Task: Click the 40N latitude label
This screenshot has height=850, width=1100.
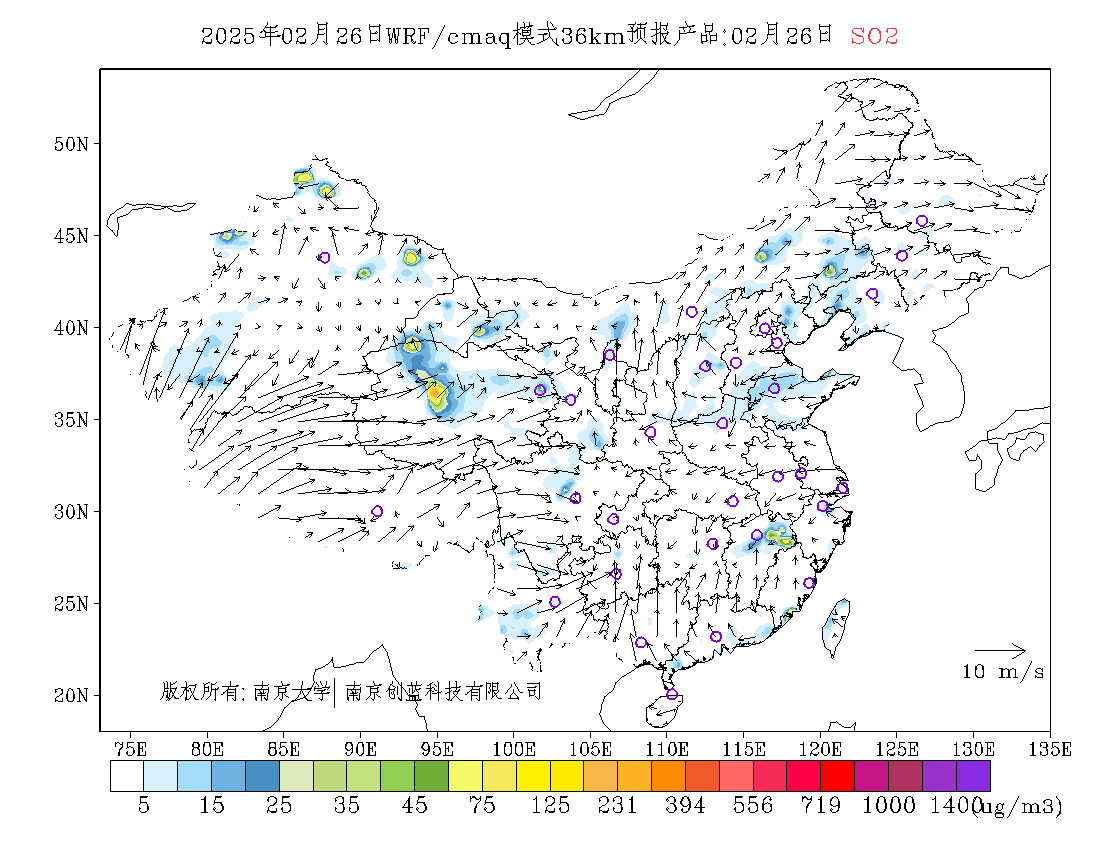Action: pos(72,328)
